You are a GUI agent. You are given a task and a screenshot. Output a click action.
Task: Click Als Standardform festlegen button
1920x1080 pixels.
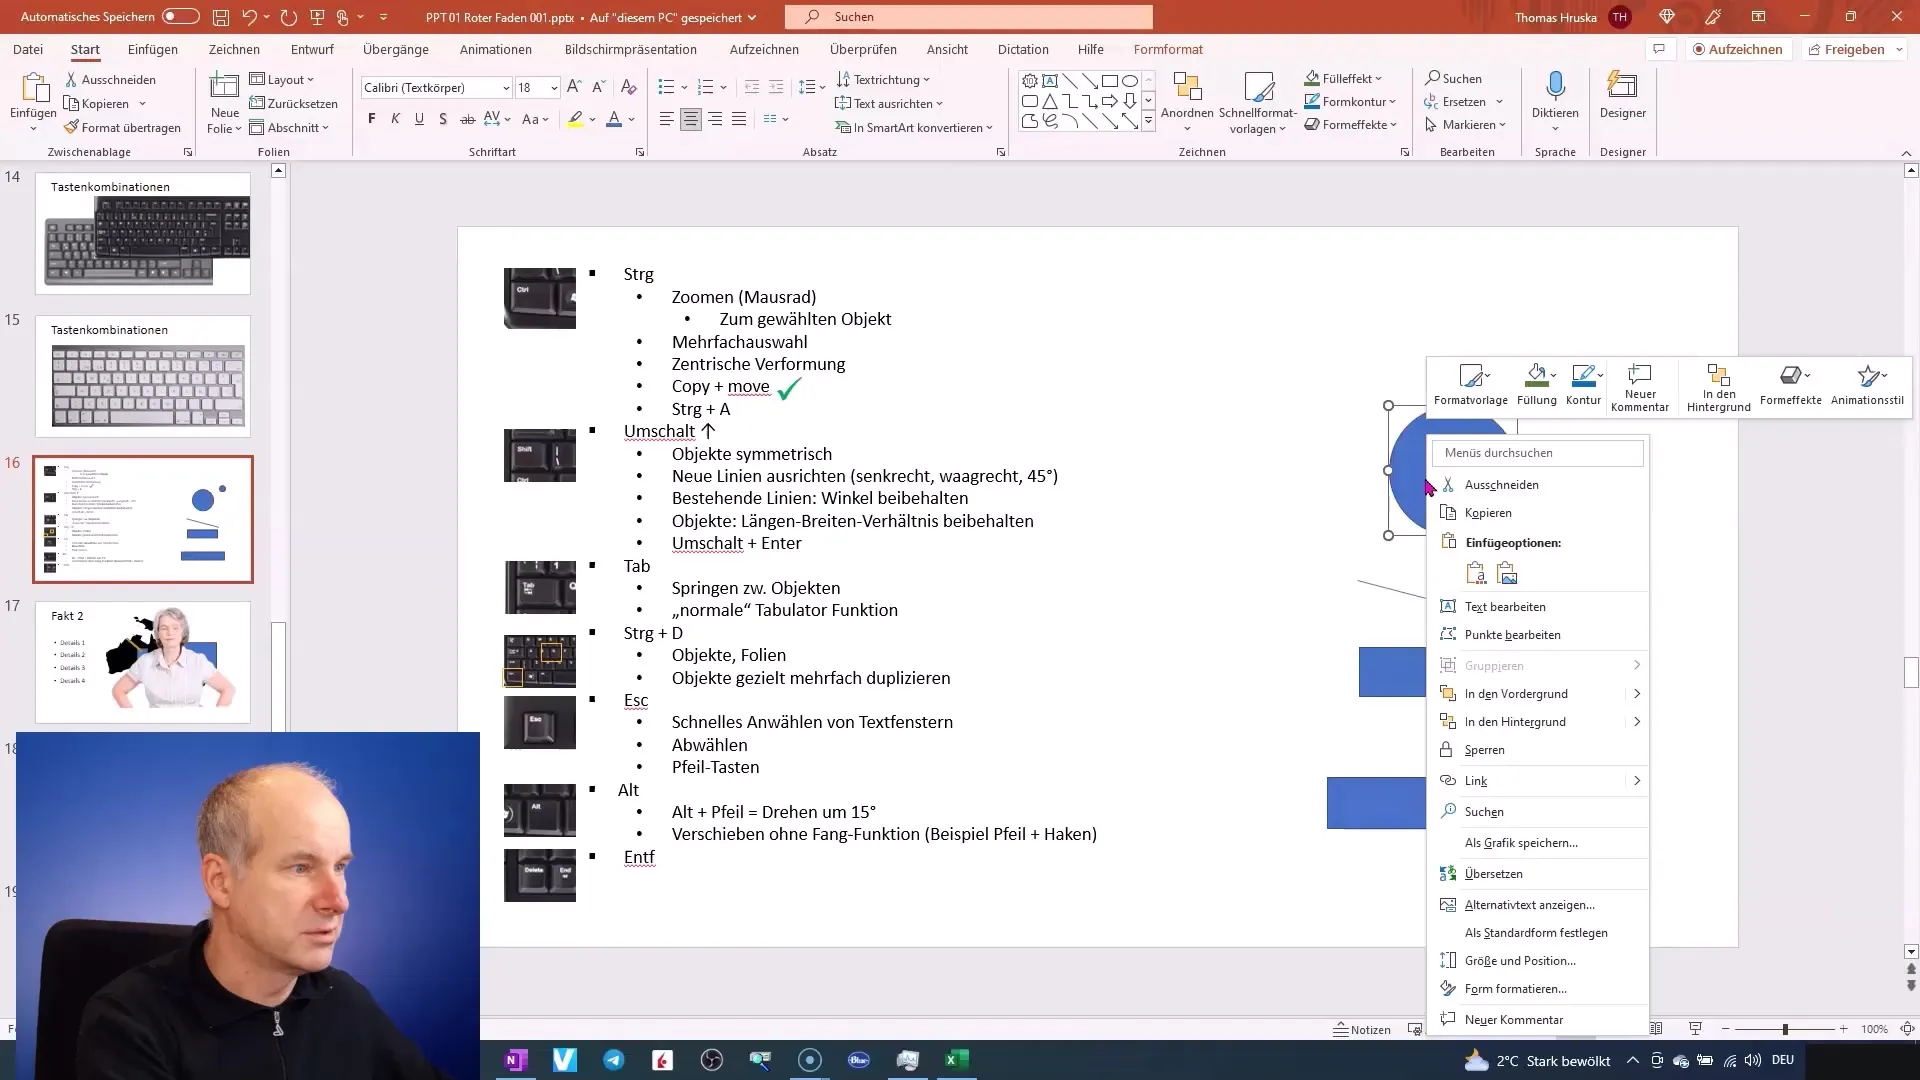[1538, 932]
